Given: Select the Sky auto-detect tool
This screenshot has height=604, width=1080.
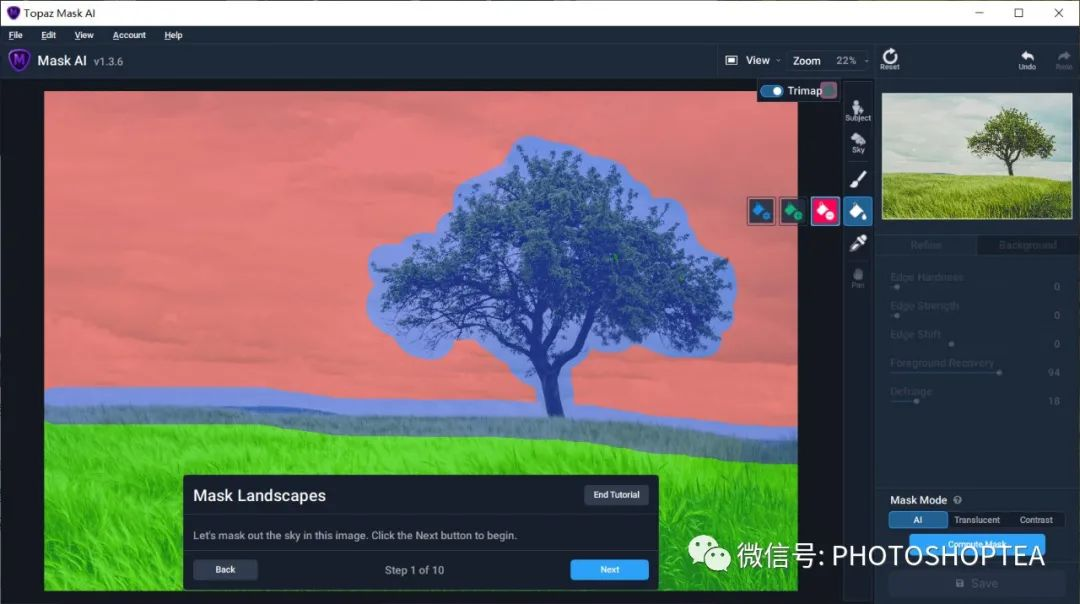Looking at the screenshot, I should 858,143.
